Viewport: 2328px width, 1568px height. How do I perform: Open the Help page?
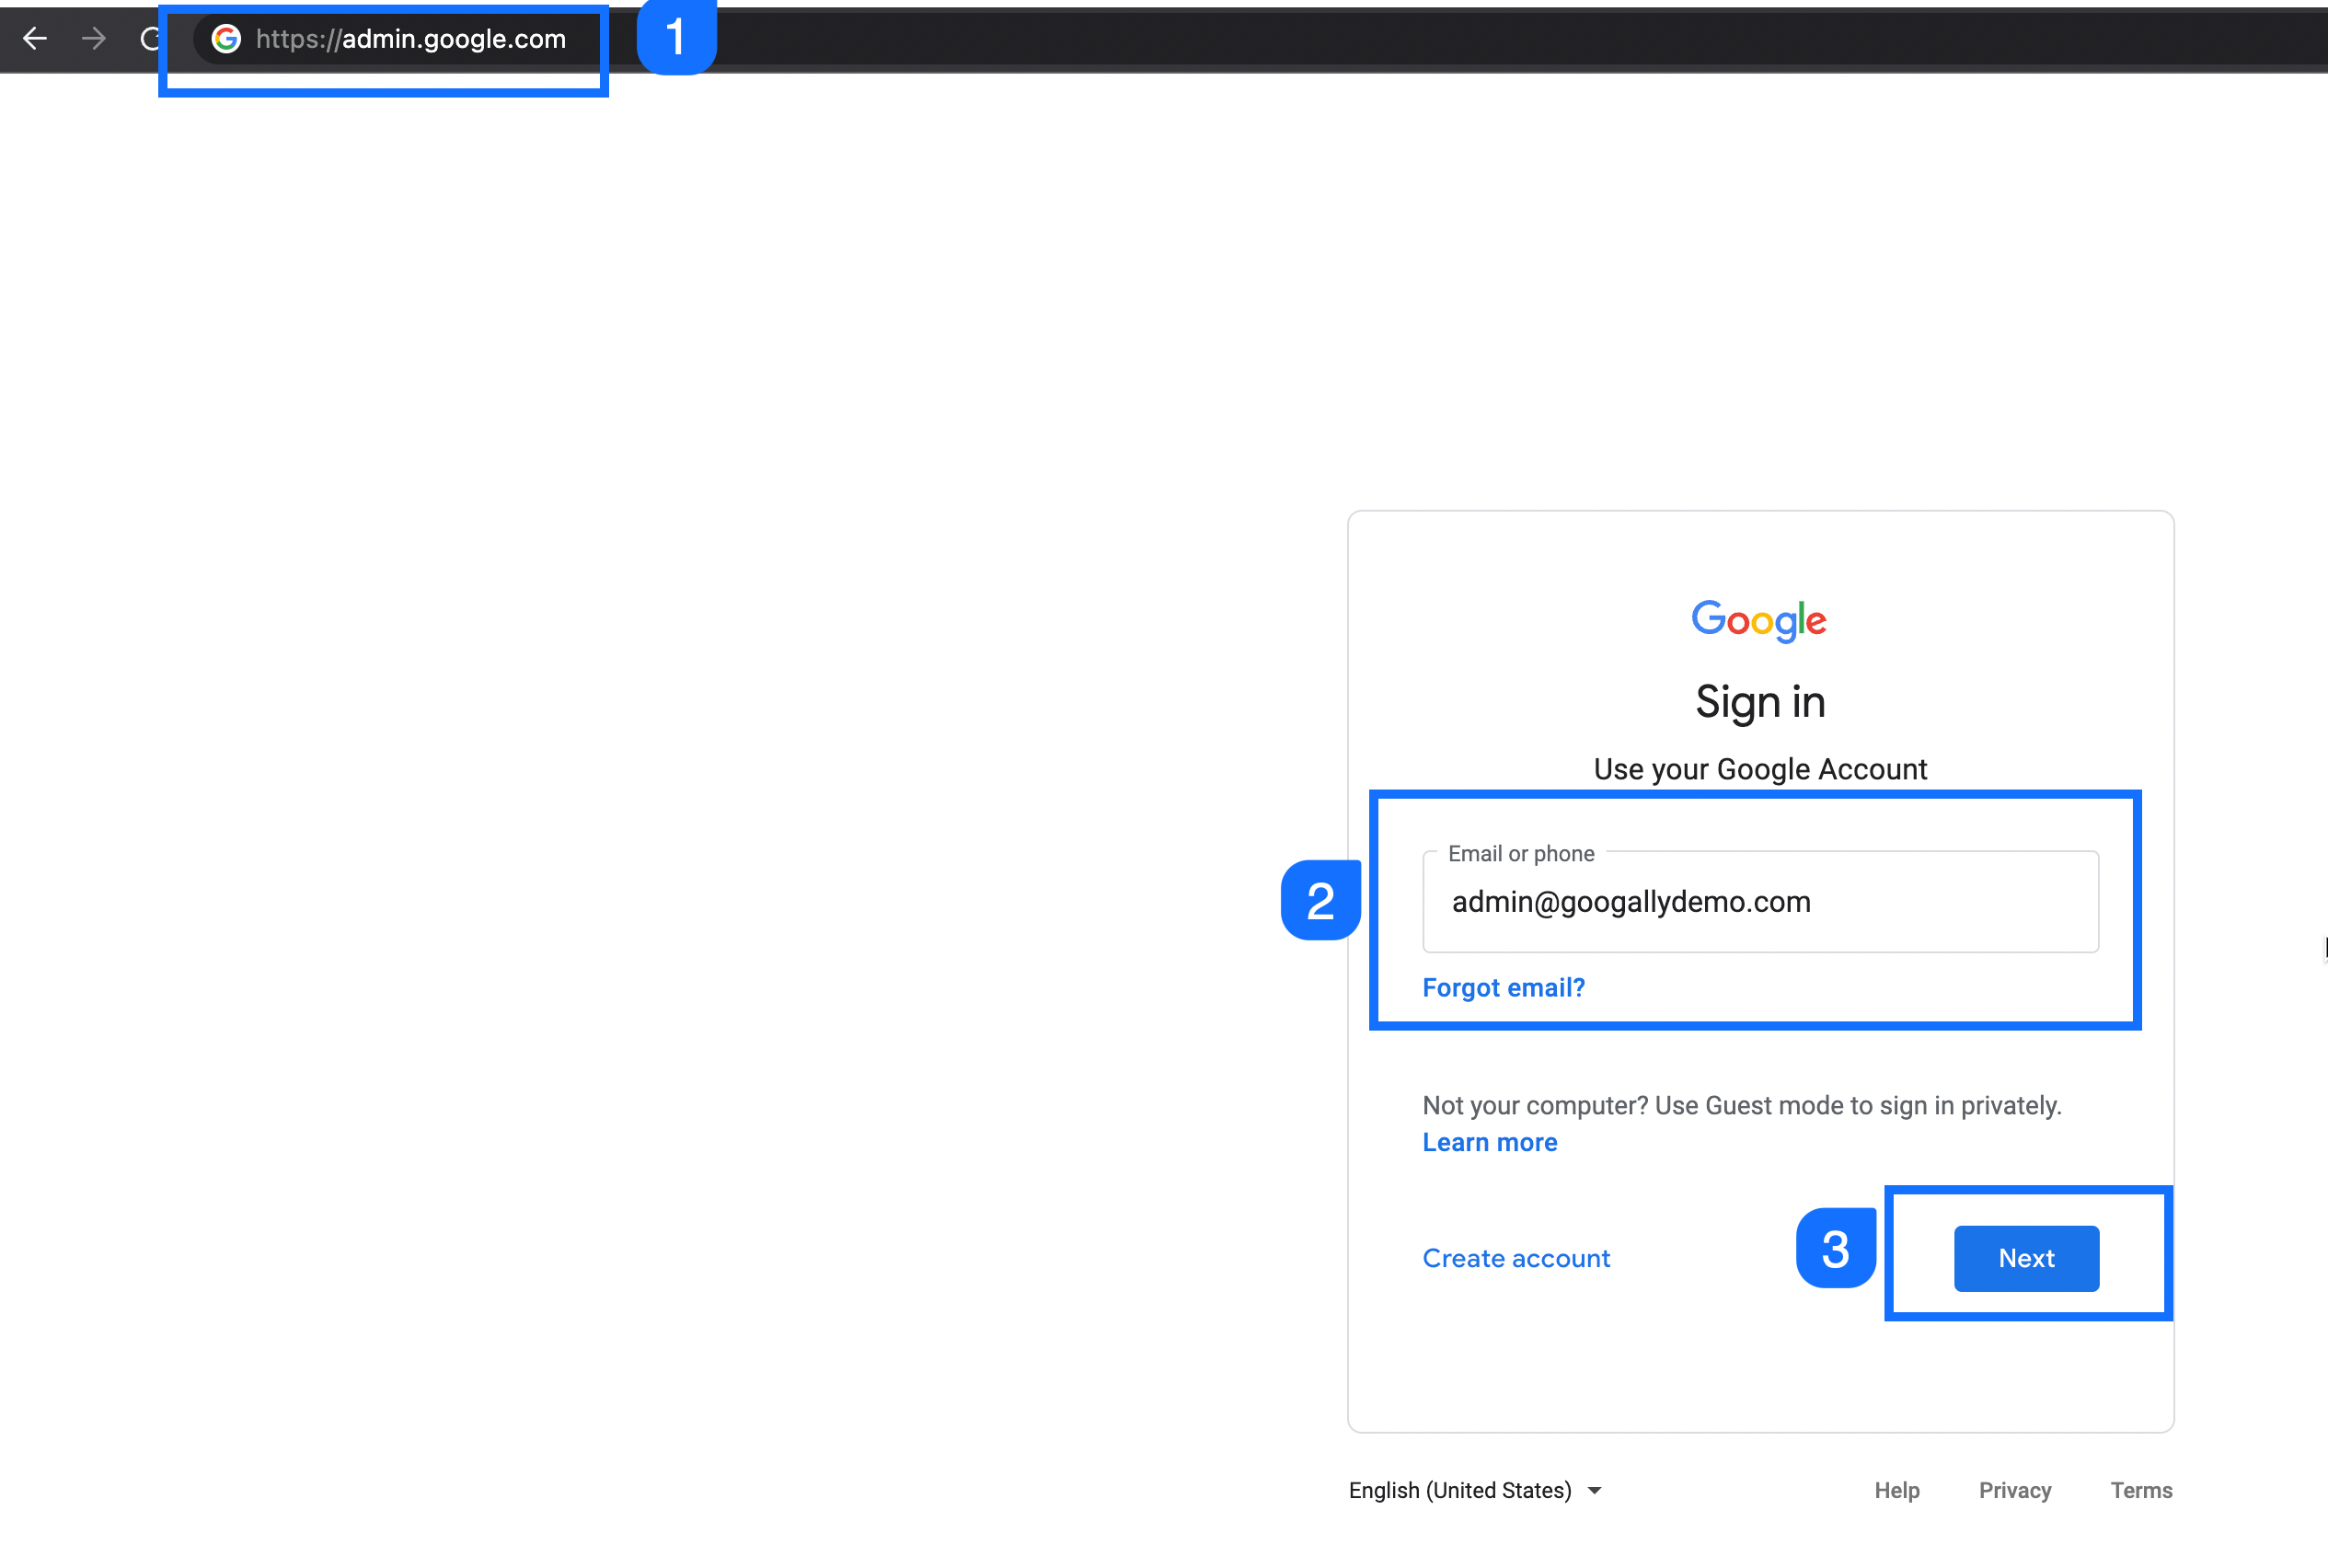1896,1489
